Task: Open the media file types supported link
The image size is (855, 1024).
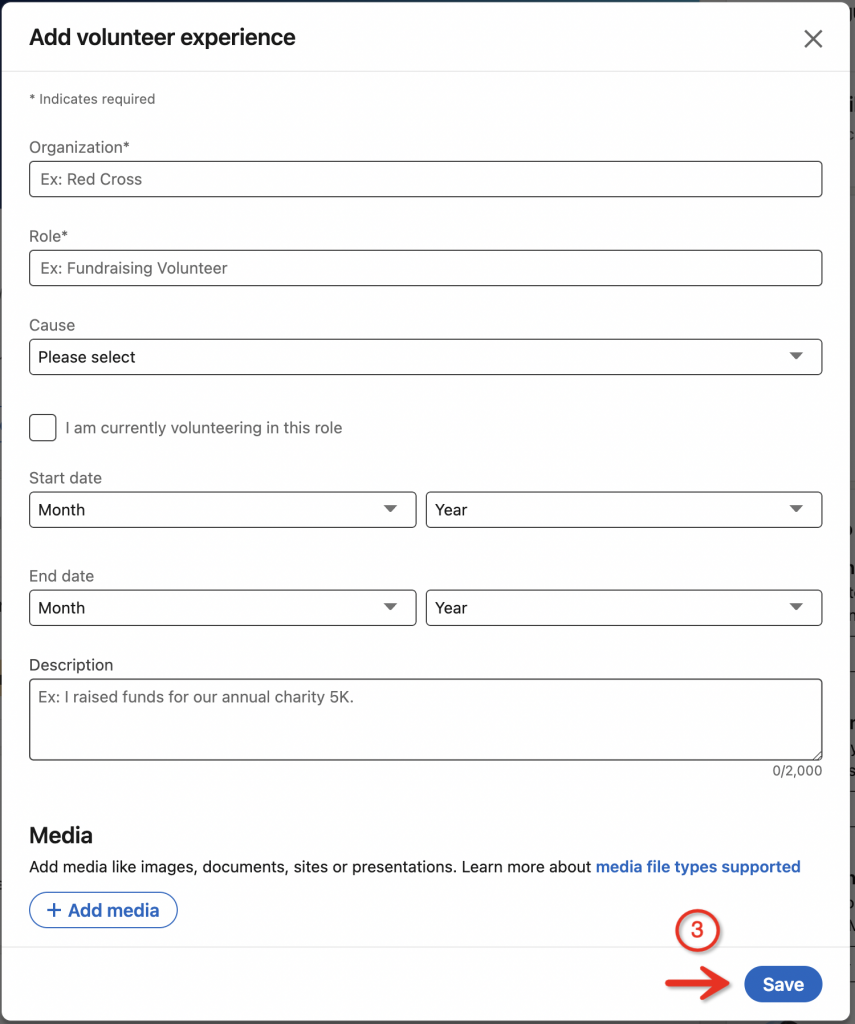Action: point(698,867)
